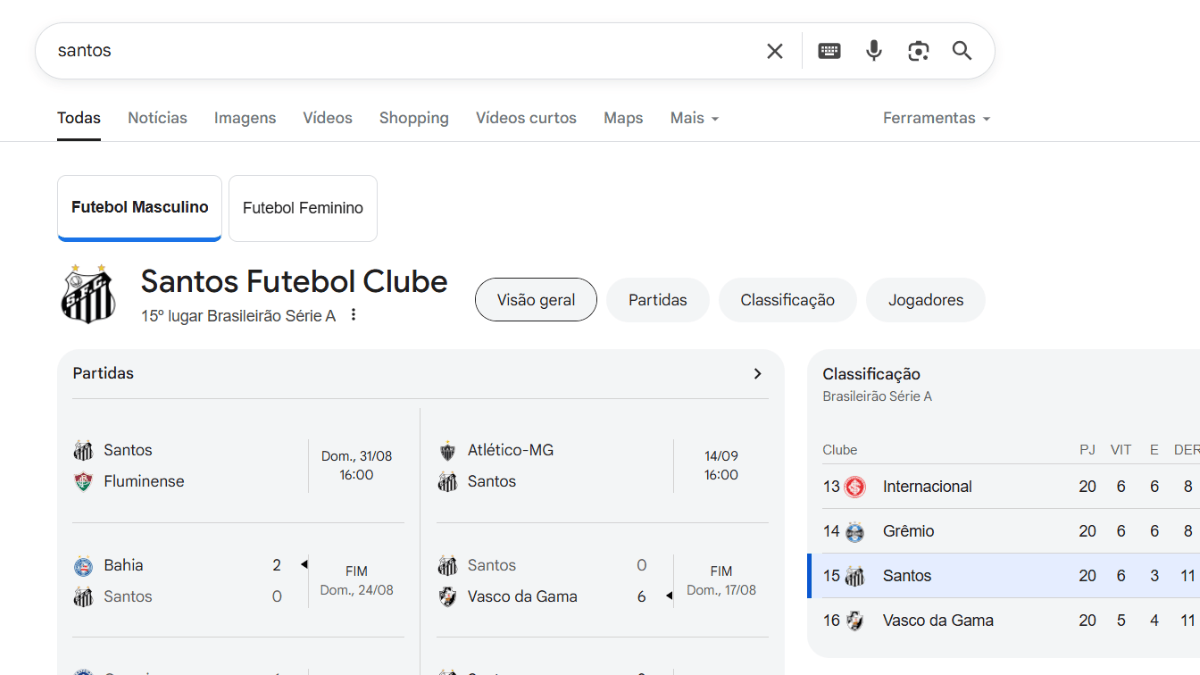Image resolution: width=1200 pixels, height=675 pixels.
Task: Open the Imagens results tab
Action: [x=245, y=118]
